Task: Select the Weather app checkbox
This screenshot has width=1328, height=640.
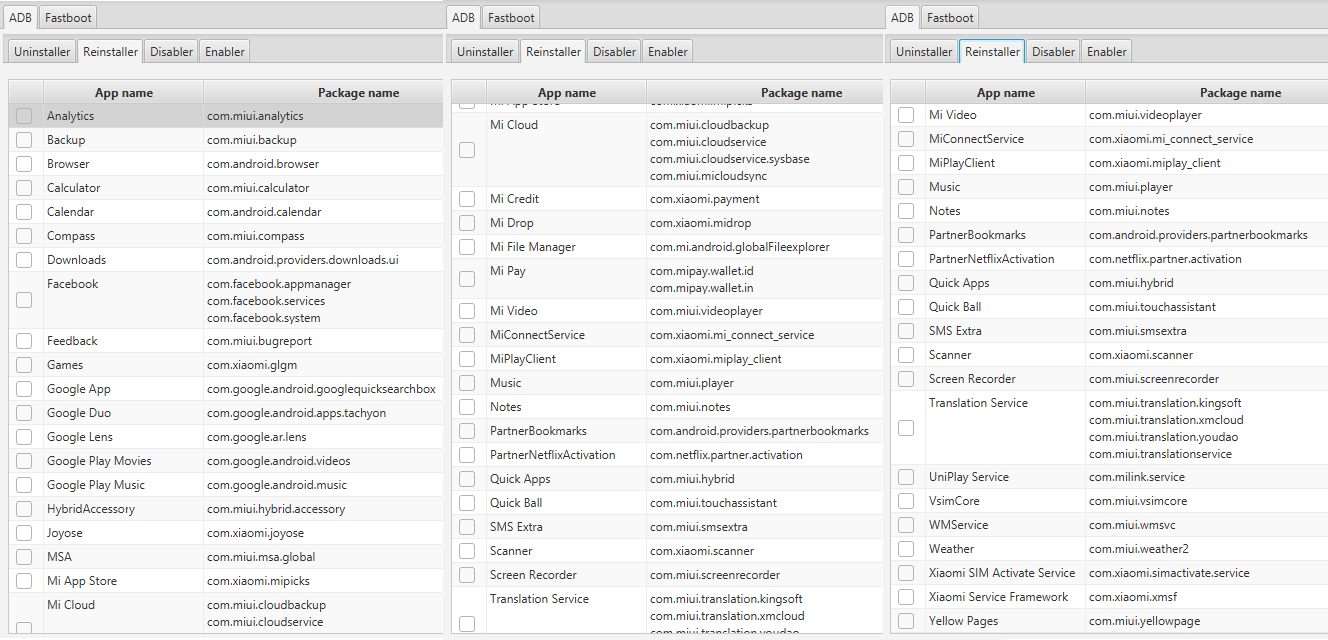Action: tap(906, 549)
